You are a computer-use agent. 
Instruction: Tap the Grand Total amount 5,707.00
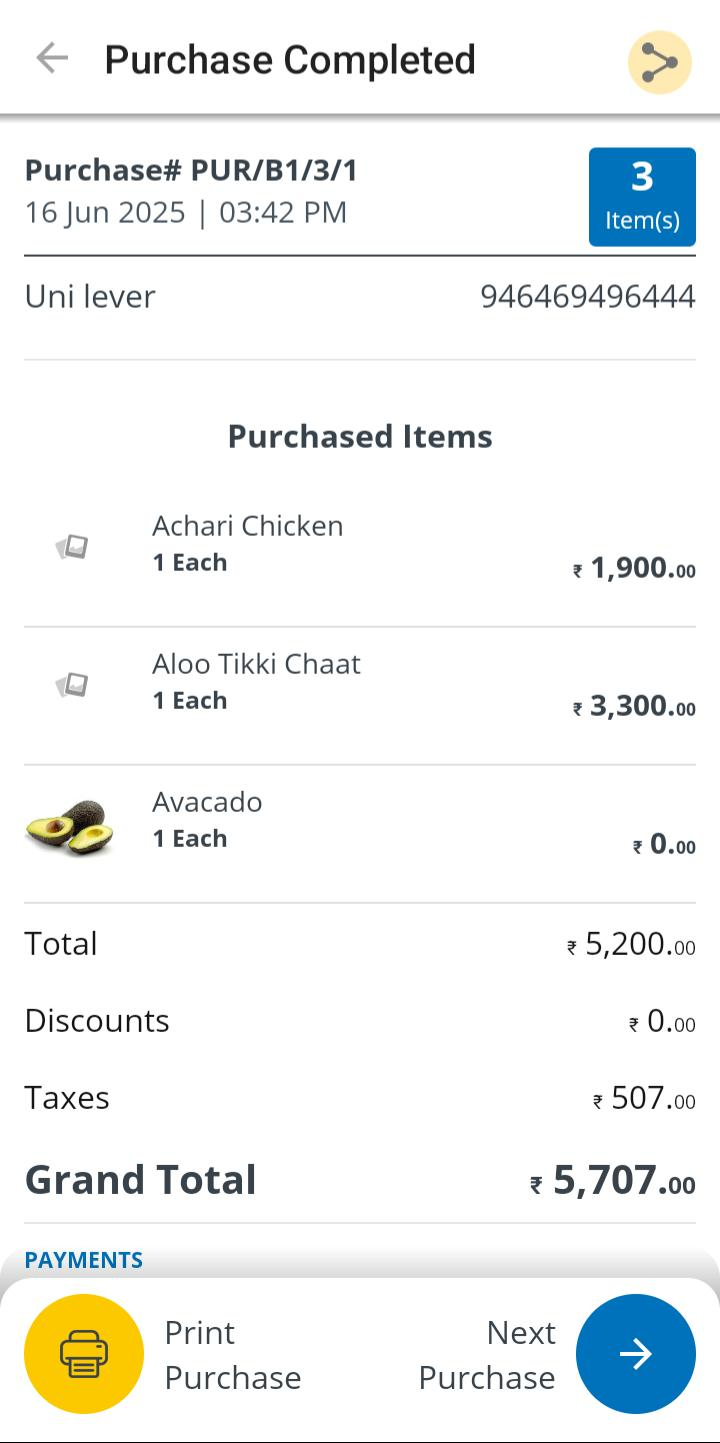click(613, 1181)
